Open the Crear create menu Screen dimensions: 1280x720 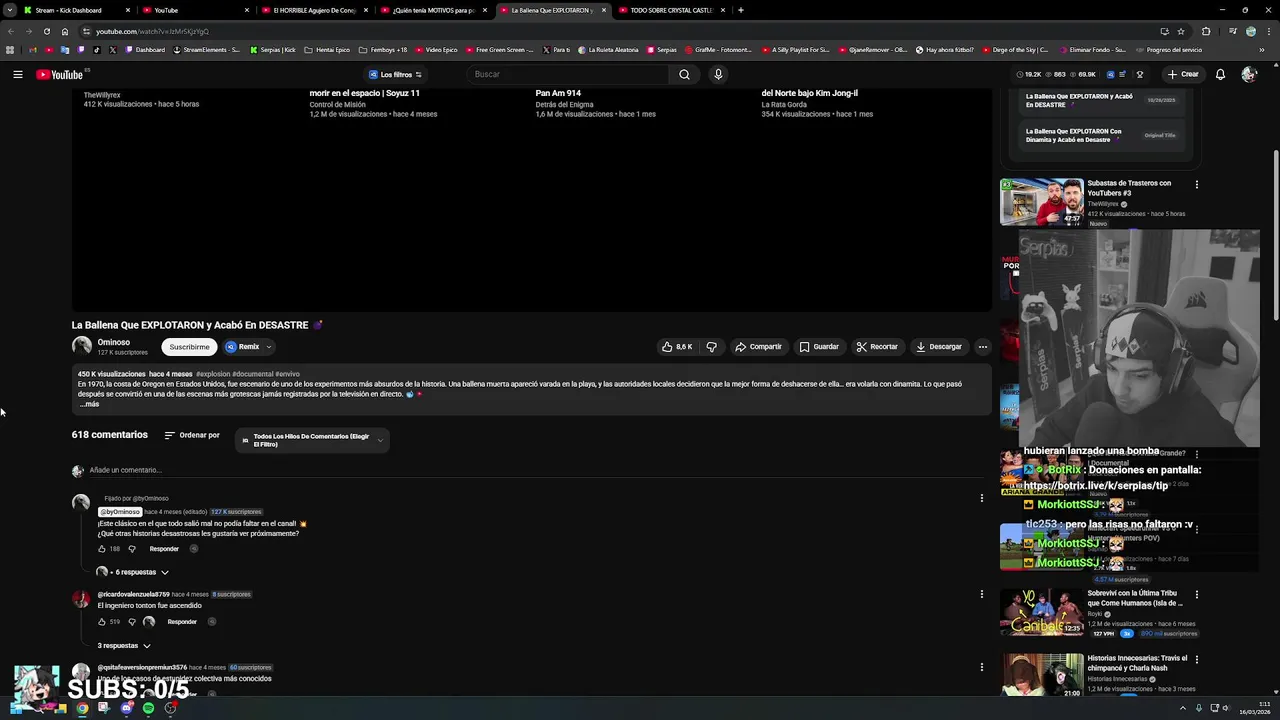coord(1182,74)
